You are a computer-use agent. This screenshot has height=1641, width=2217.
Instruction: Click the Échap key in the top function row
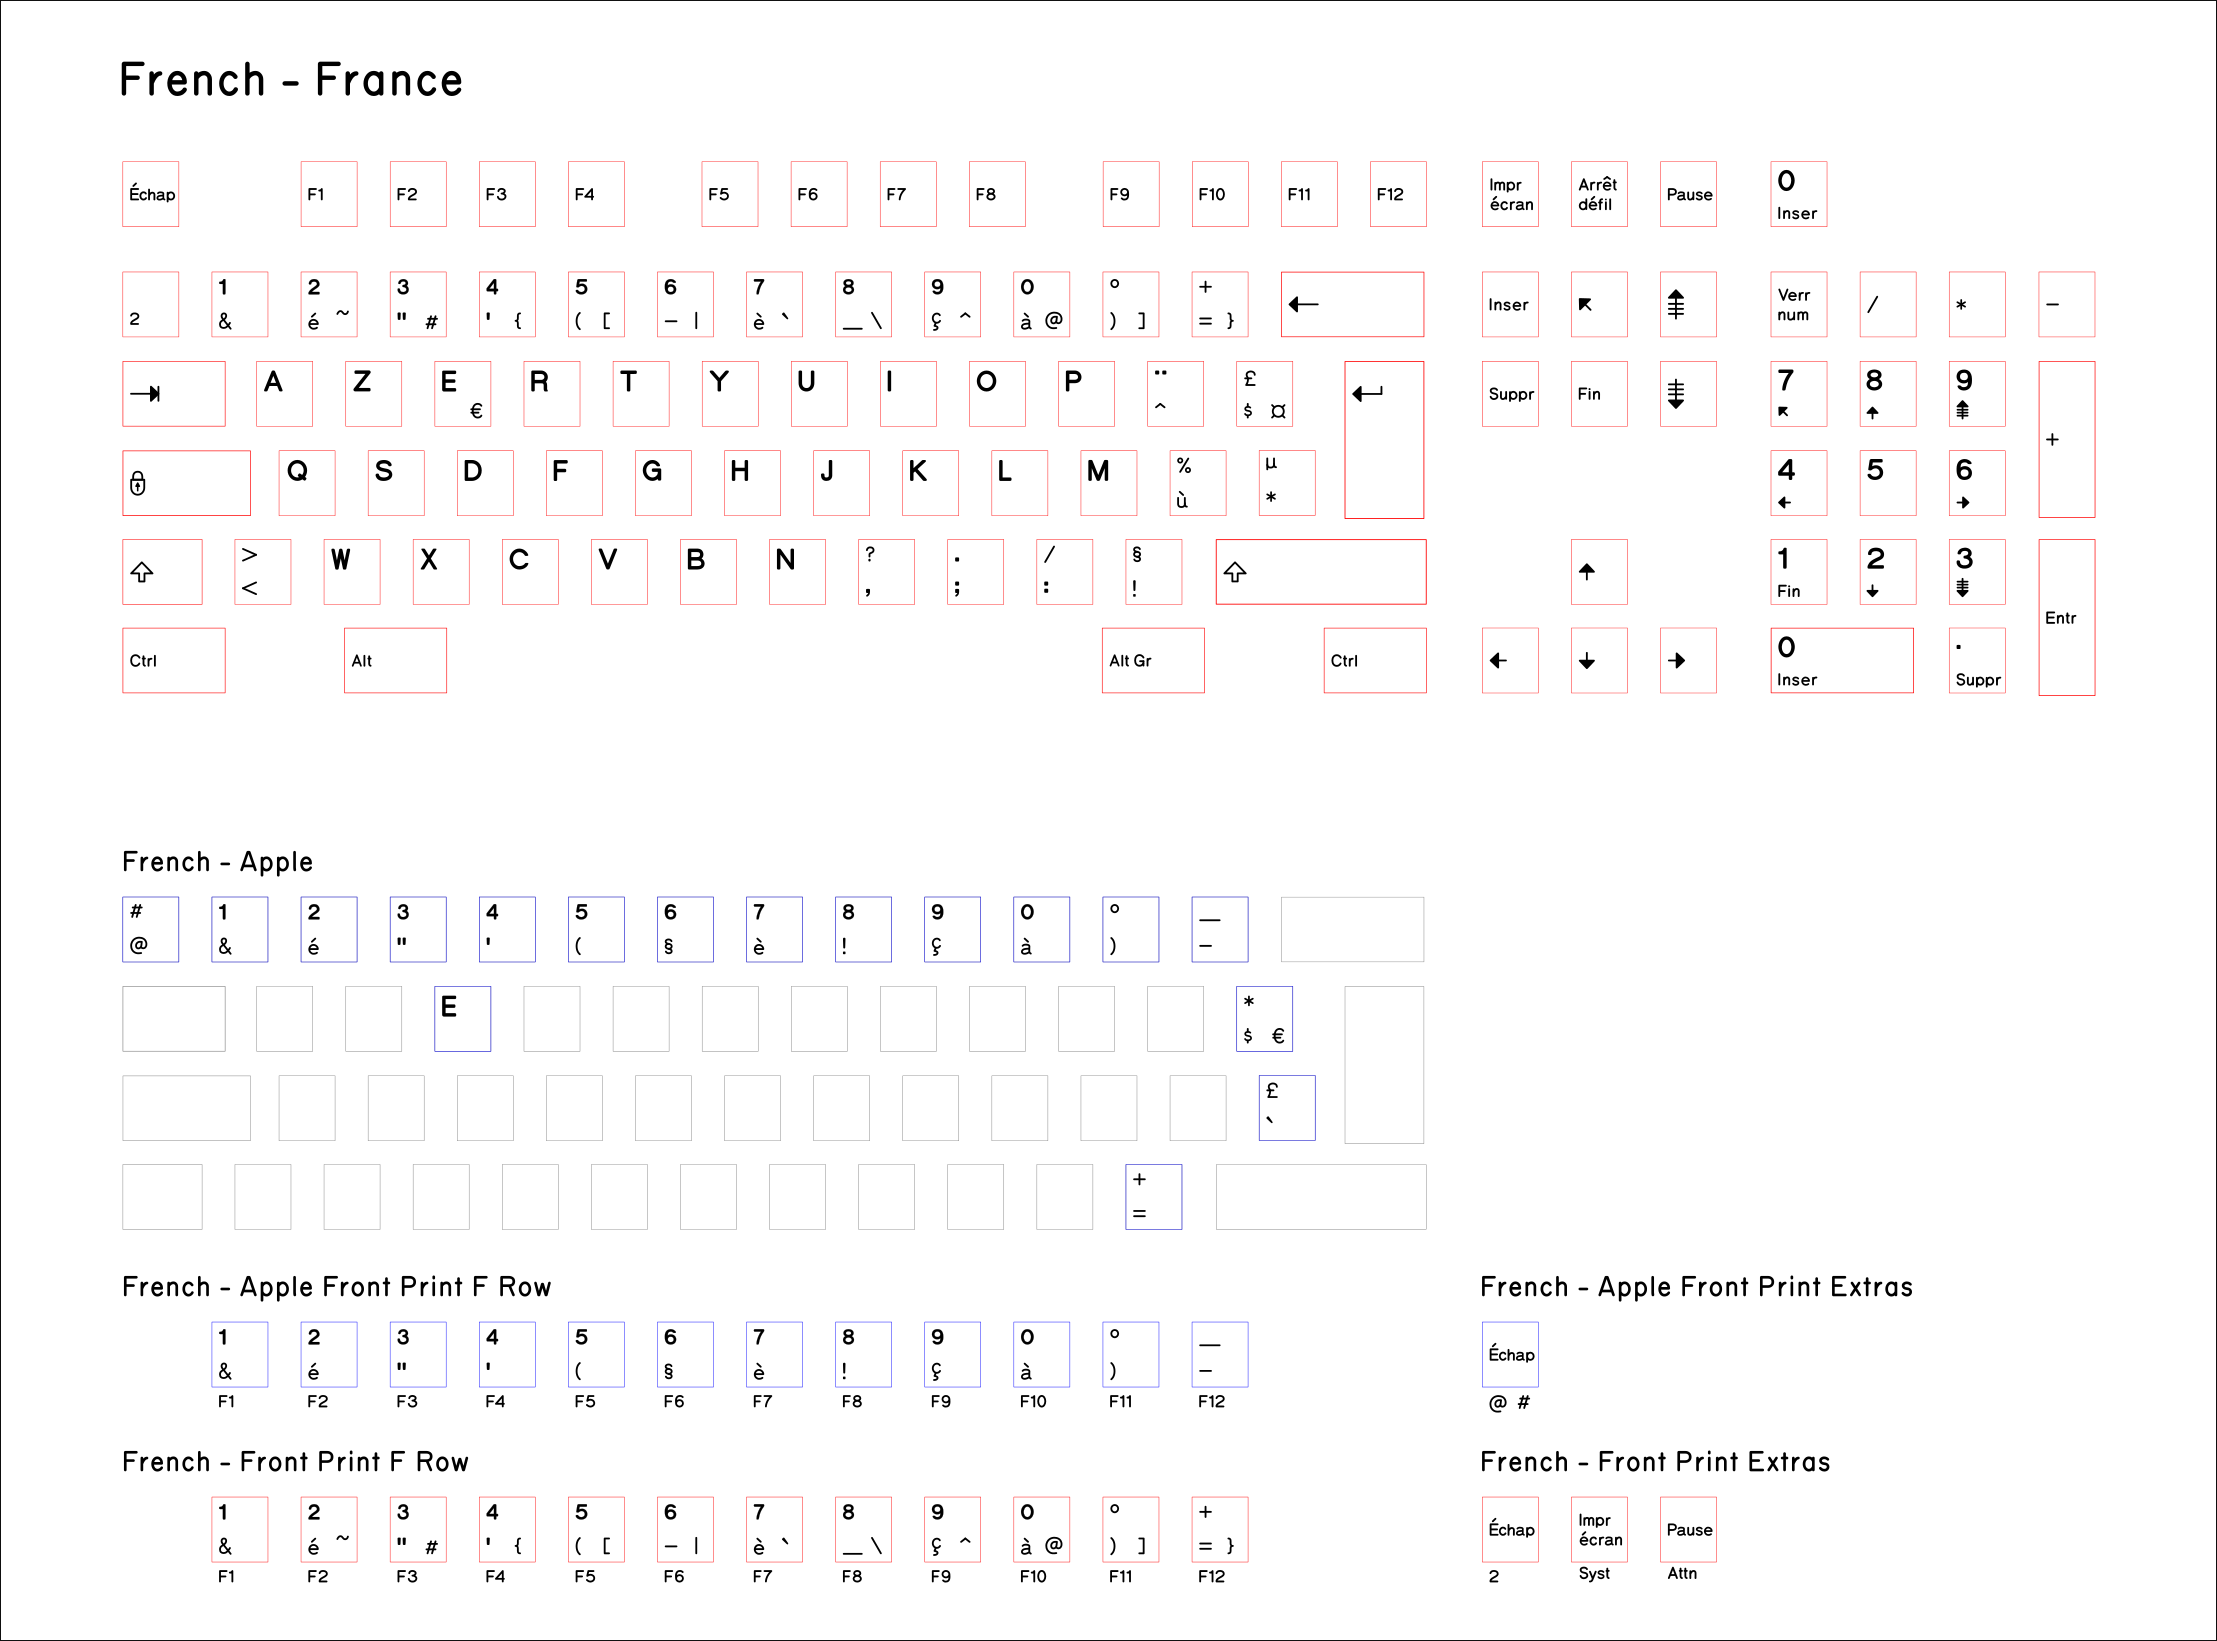151,194
